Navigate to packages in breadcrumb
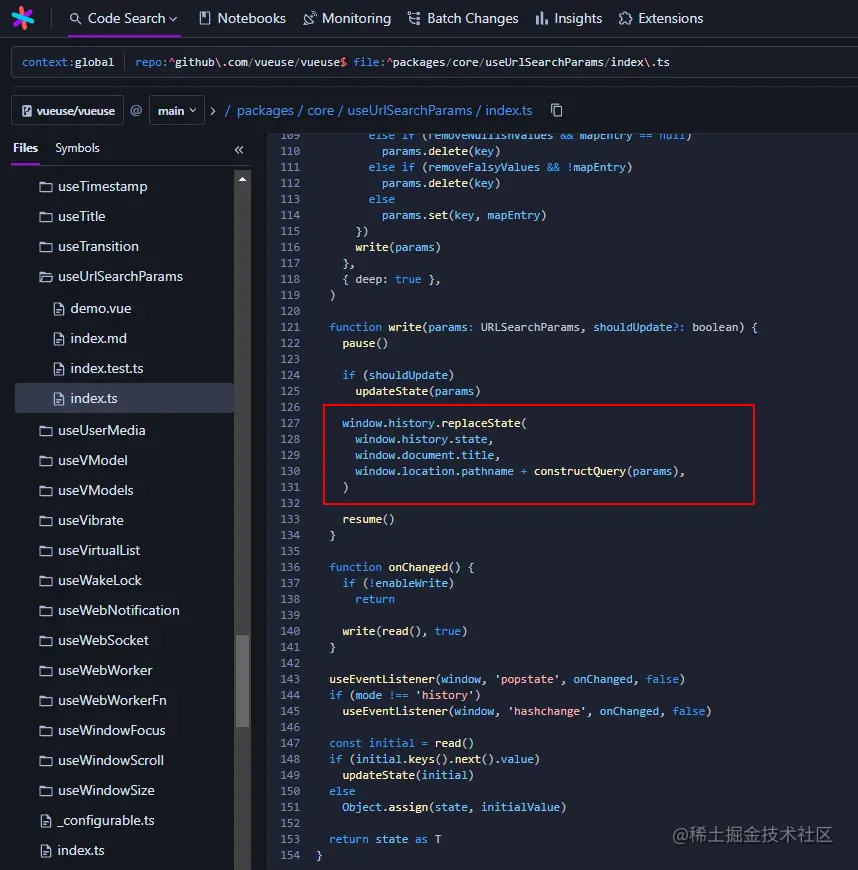 (265, 110)
